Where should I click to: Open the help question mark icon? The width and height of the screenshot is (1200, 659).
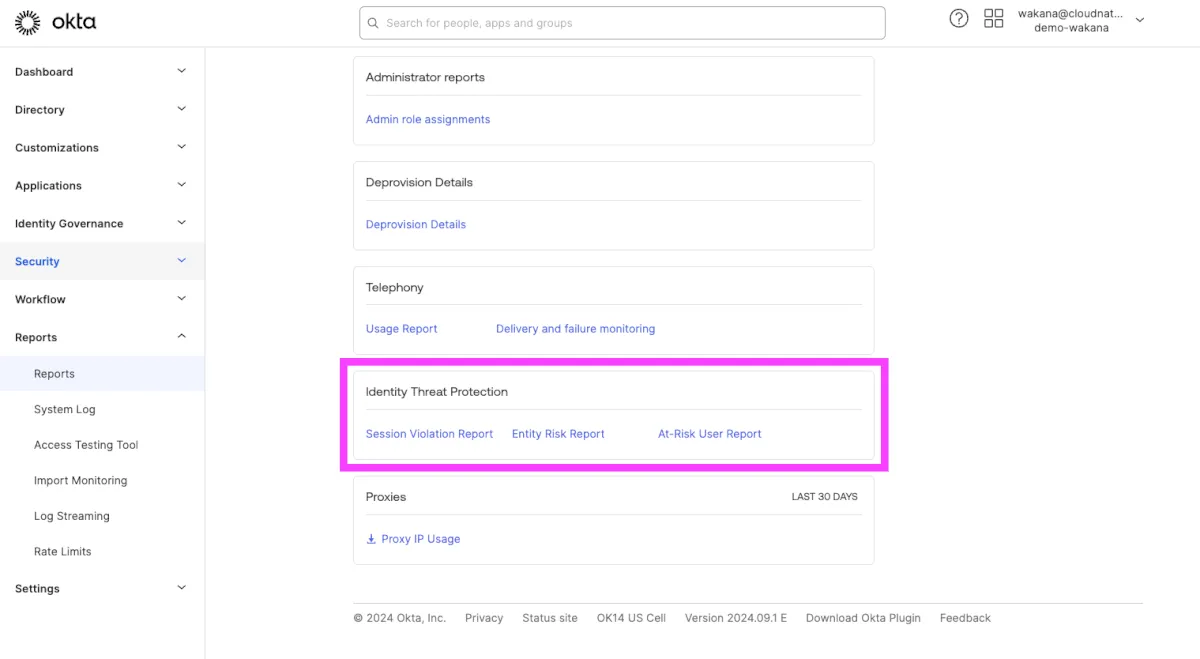959,19
